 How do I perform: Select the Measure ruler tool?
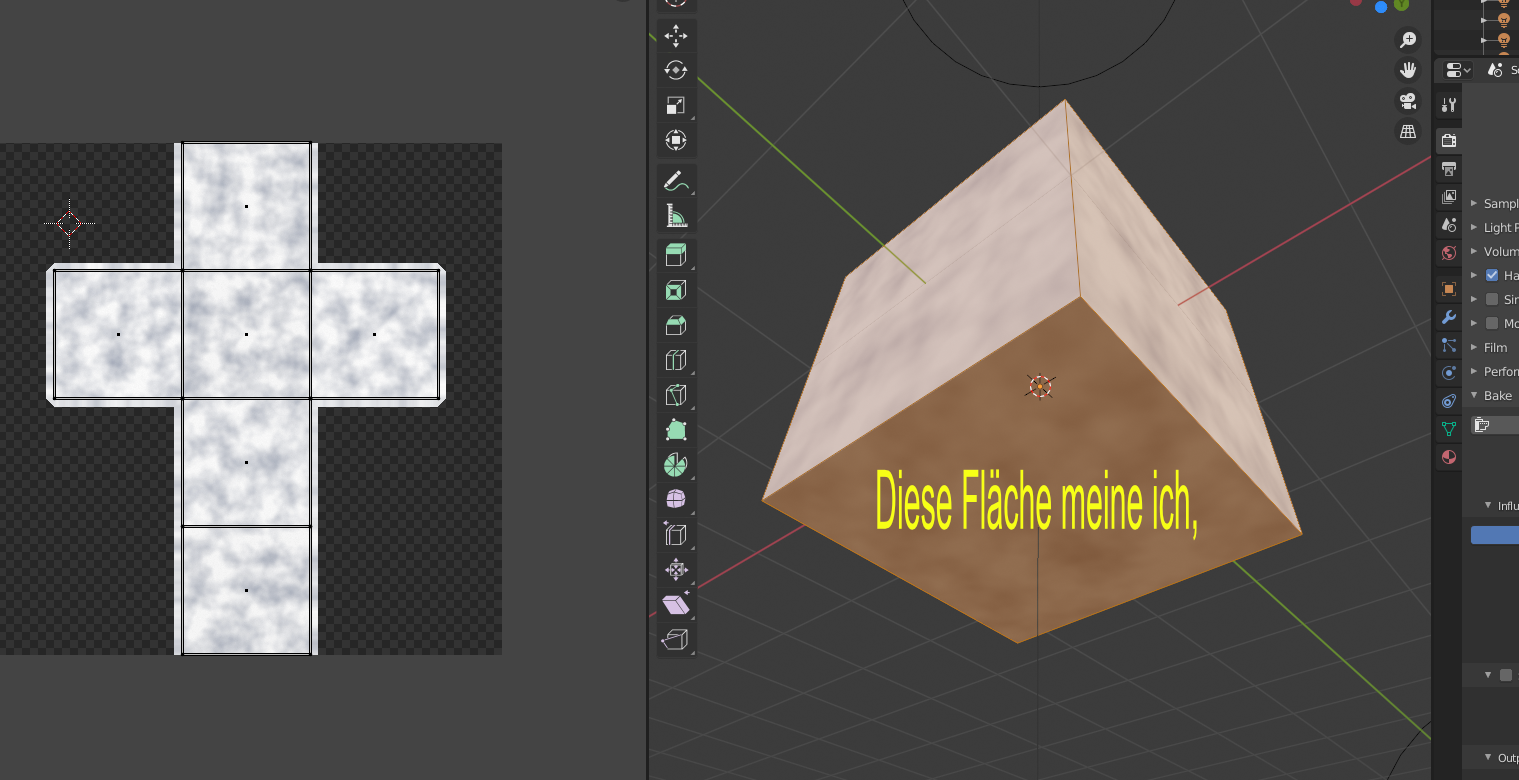[x=676, y=216]
